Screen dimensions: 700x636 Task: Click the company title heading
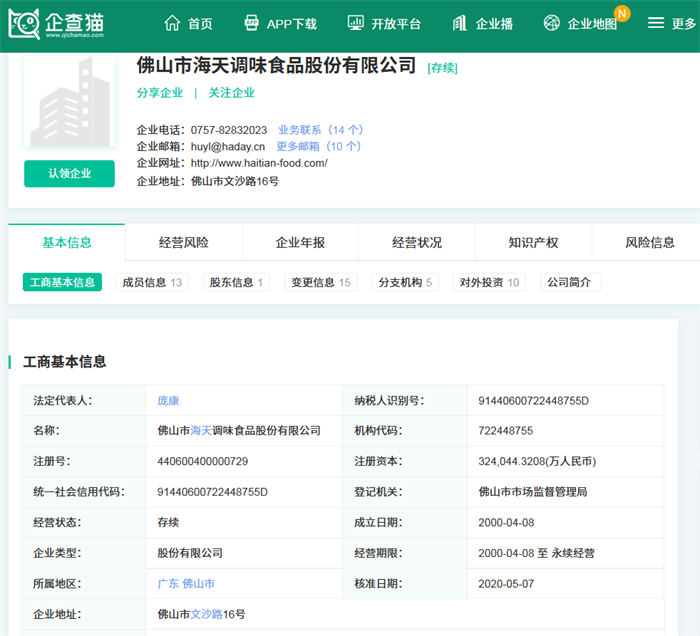pyautogui.click(x=276, y=66)
